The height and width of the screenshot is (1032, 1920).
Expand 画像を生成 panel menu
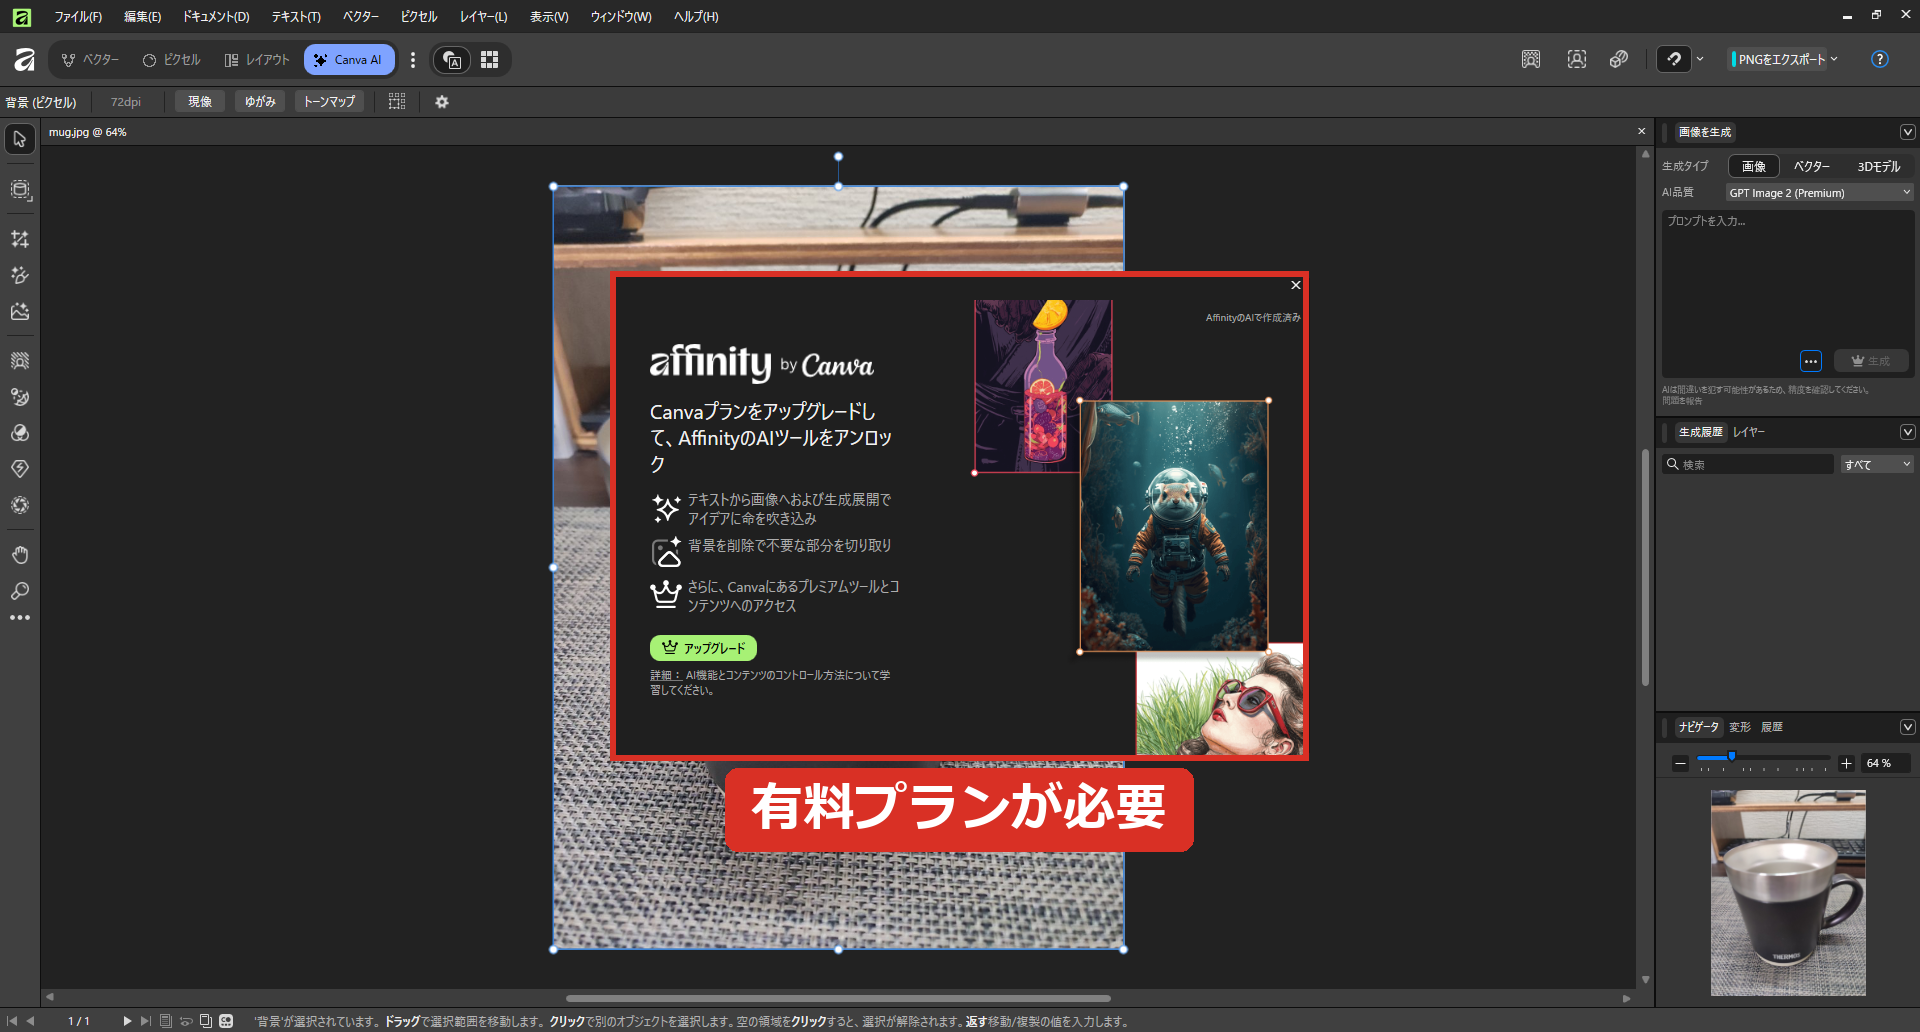click(x=1907, y=132)
